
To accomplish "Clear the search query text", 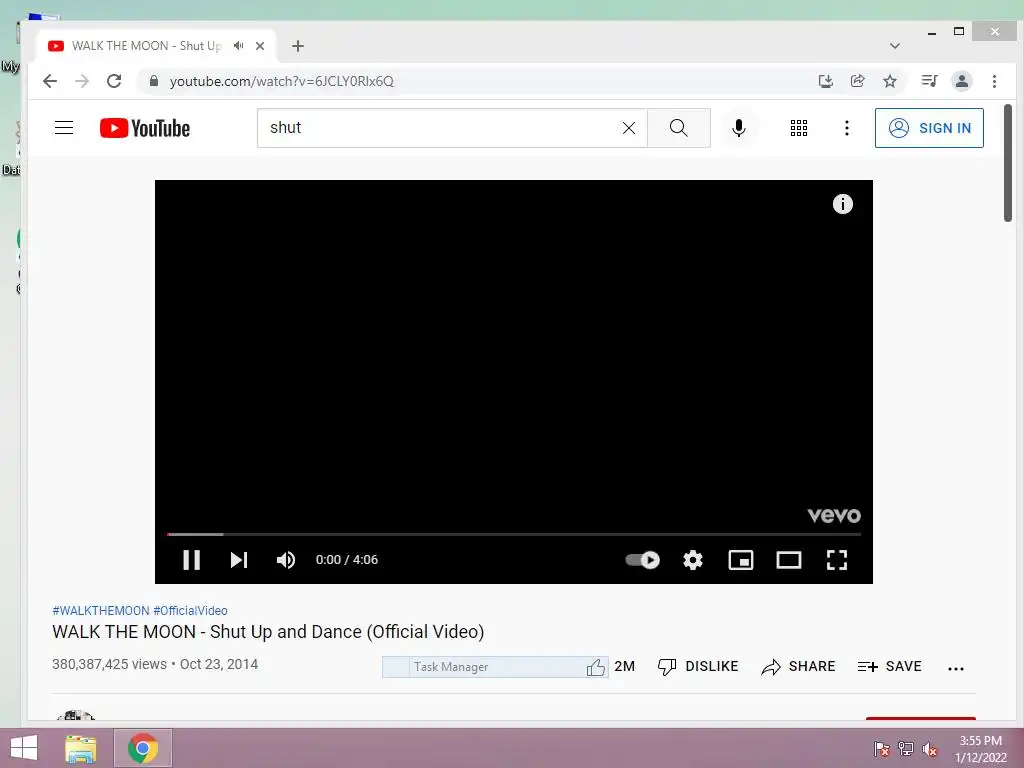I will [x=629, y=128].
